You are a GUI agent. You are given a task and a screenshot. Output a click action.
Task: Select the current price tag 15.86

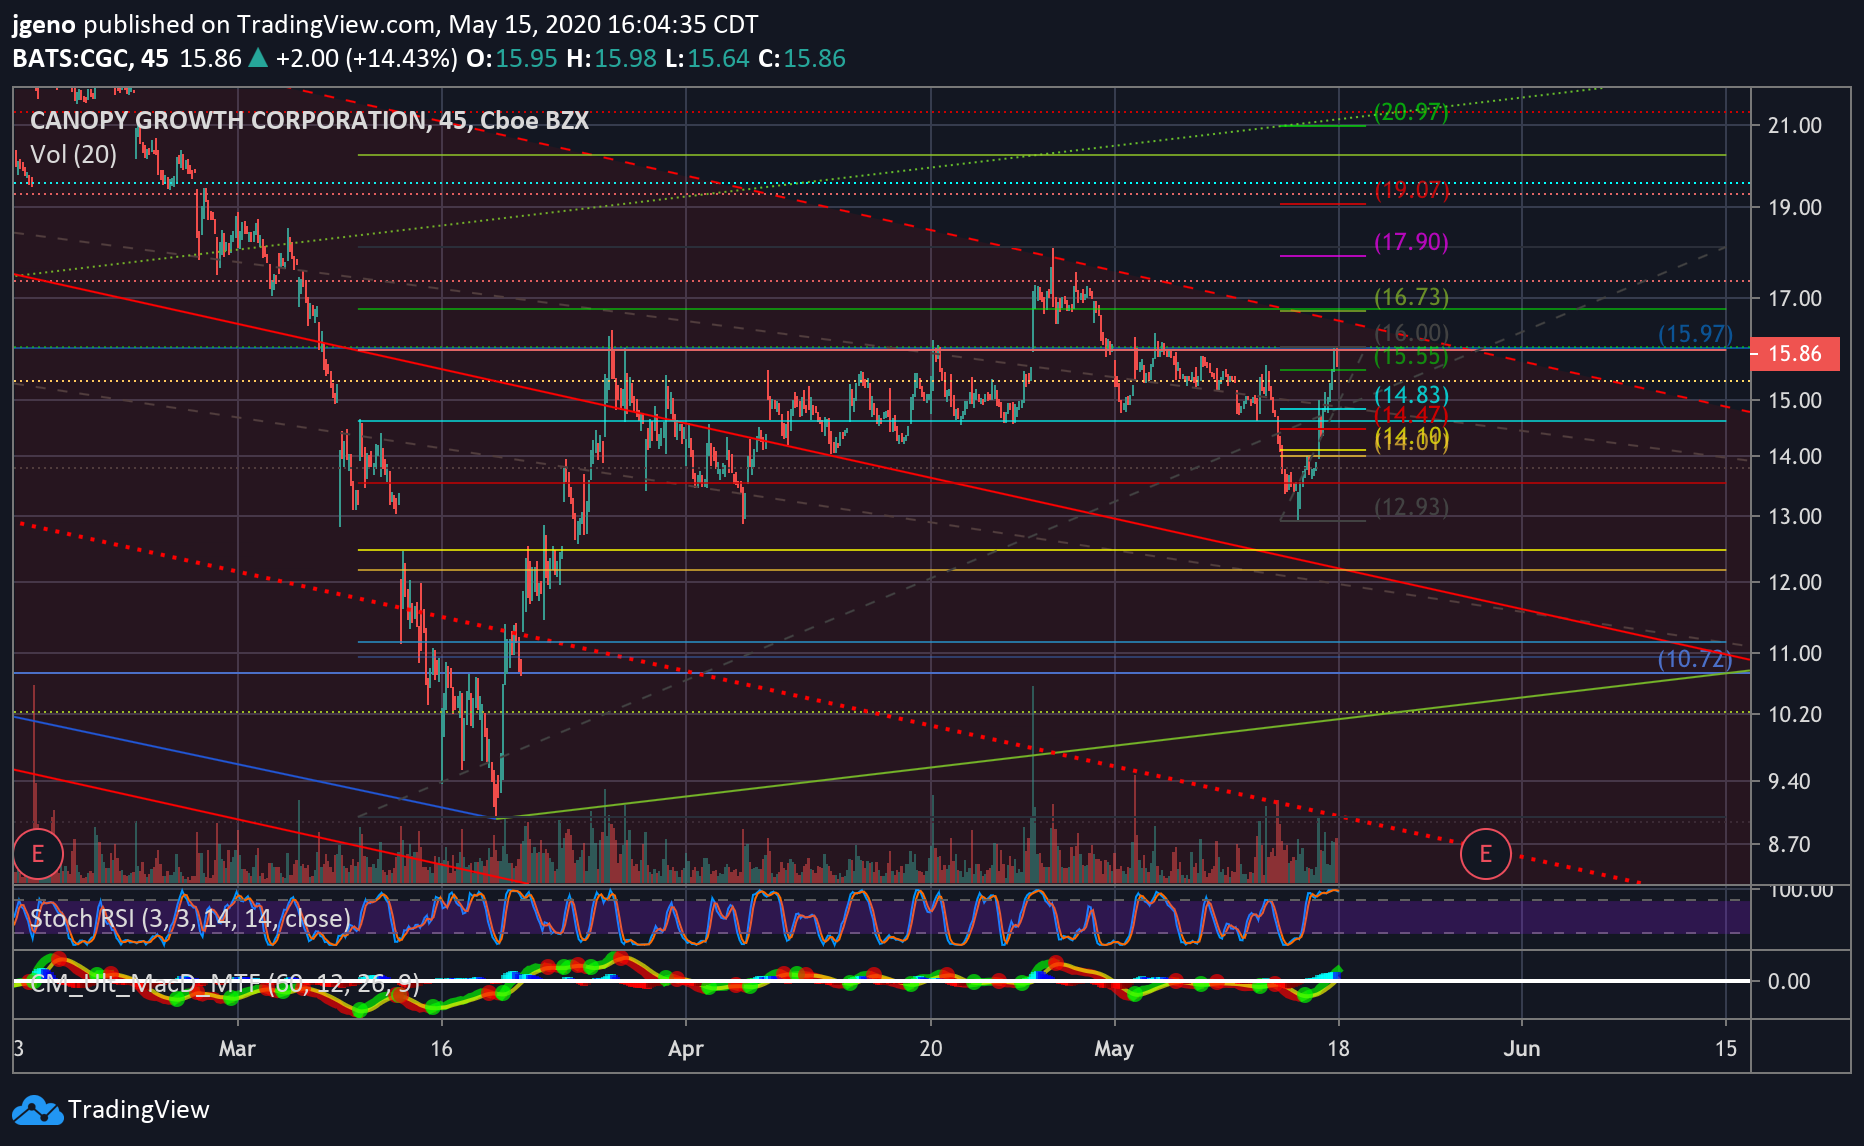1795,353
